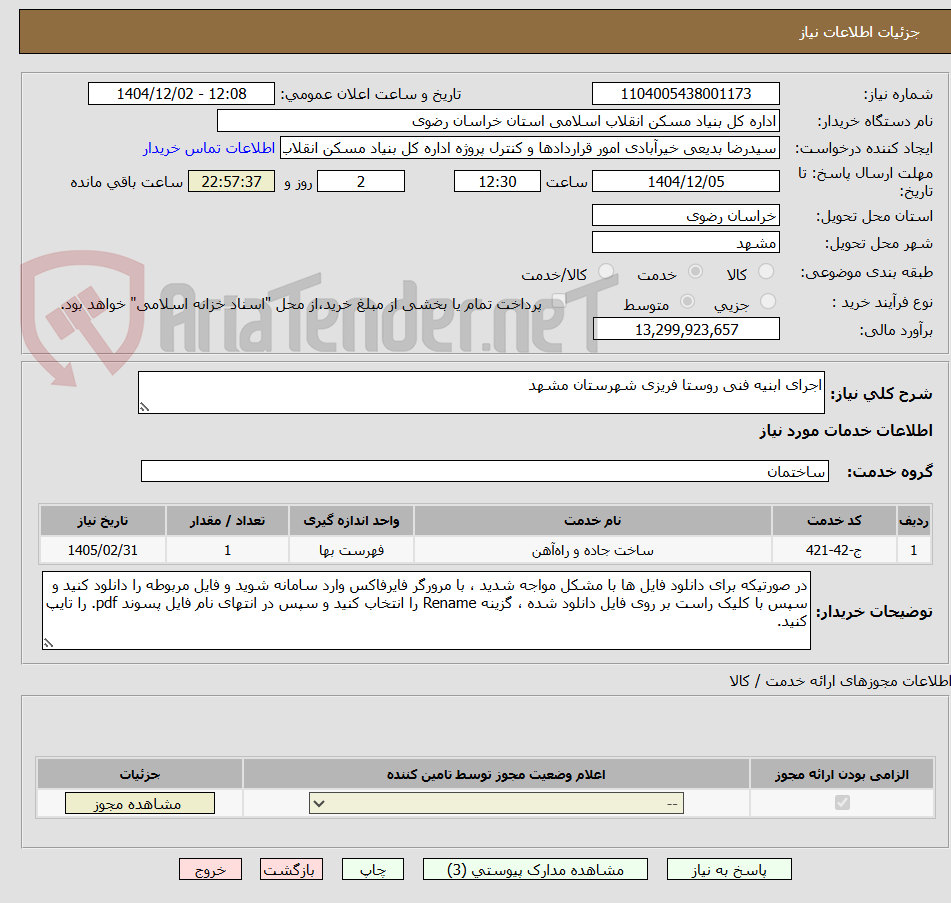Click the buyer organization name field
The image size is (951, 903).
point(498,121)
